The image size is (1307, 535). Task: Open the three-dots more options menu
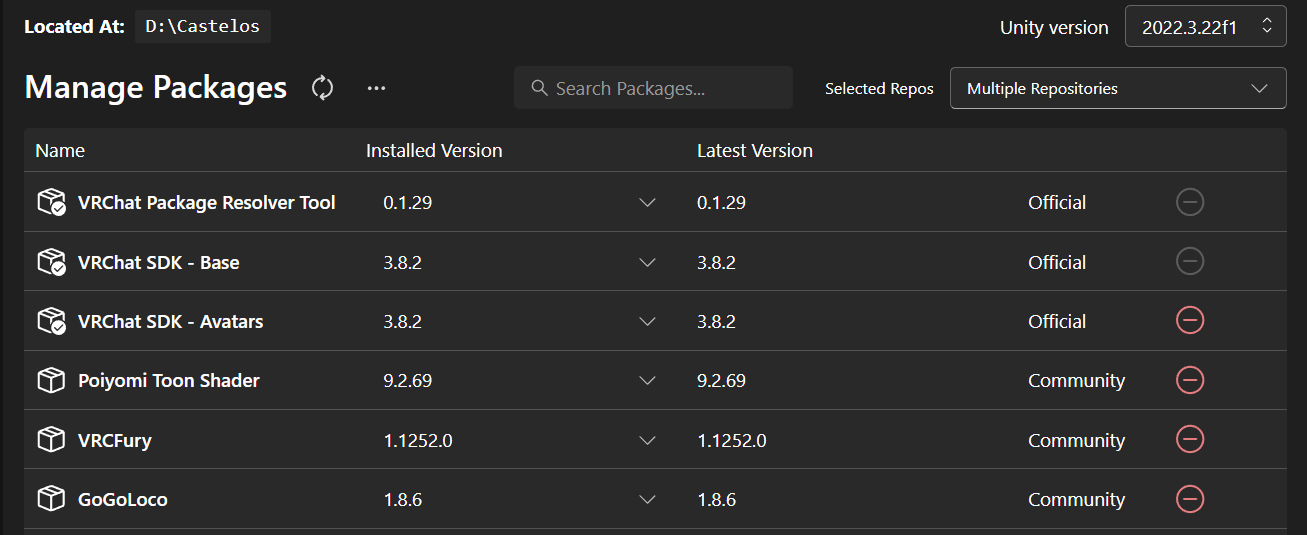(x=376, y=88)
